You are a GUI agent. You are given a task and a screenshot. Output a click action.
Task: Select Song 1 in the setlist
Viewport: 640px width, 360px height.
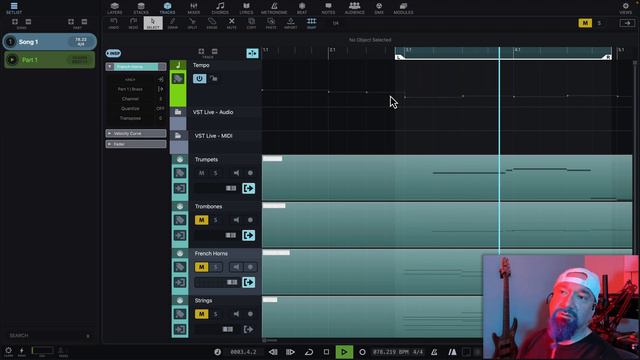(50, 42)
